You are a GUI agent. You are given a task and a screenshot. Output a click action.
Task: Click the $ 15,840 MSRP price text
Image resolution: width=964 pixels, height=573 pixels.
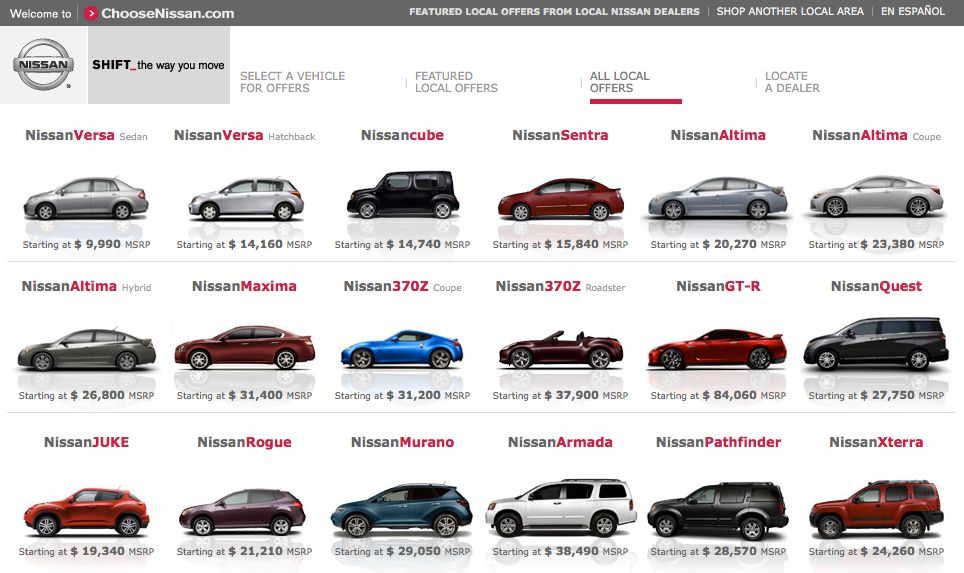[587, 244]
